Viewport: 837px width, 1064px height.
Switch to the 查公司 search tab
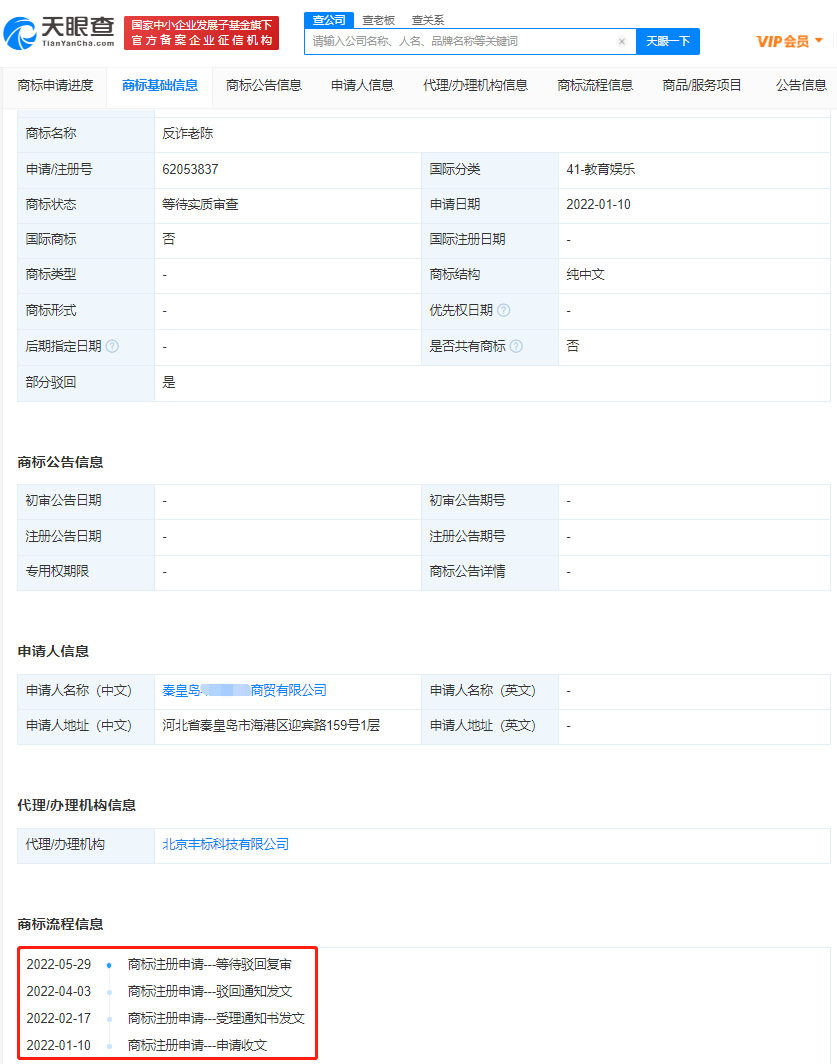click(329, 20)
